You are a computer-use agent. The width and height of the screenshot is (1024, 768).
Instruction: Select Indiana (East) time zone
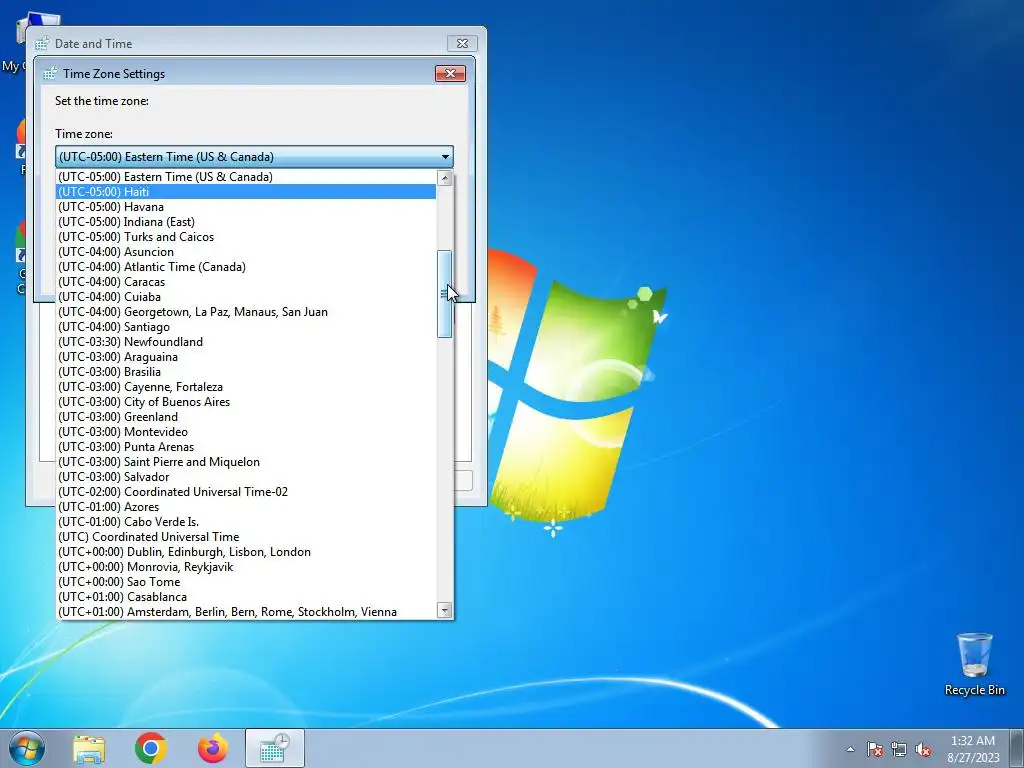[246, 221]
